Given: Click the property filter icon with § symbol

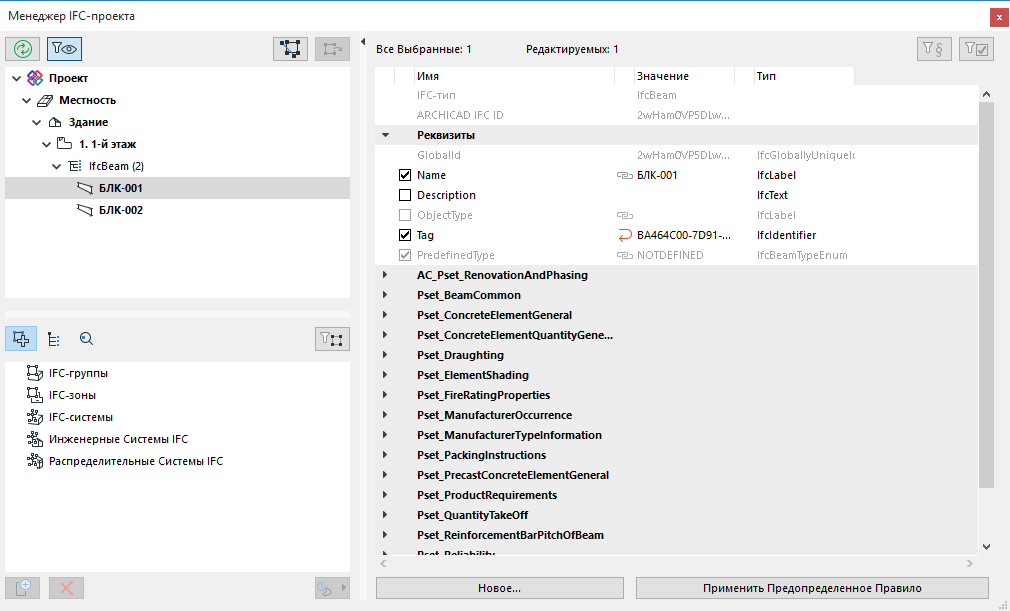Looking at the screenshot, I should coord(934,49).
